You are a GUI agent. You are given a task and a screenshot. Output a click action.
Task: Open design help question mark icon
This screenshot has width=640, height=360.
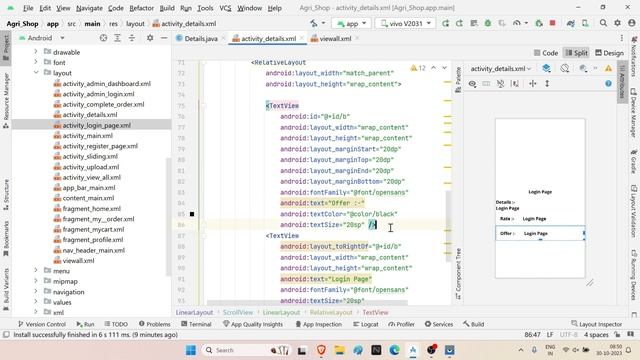pos(608,84)
